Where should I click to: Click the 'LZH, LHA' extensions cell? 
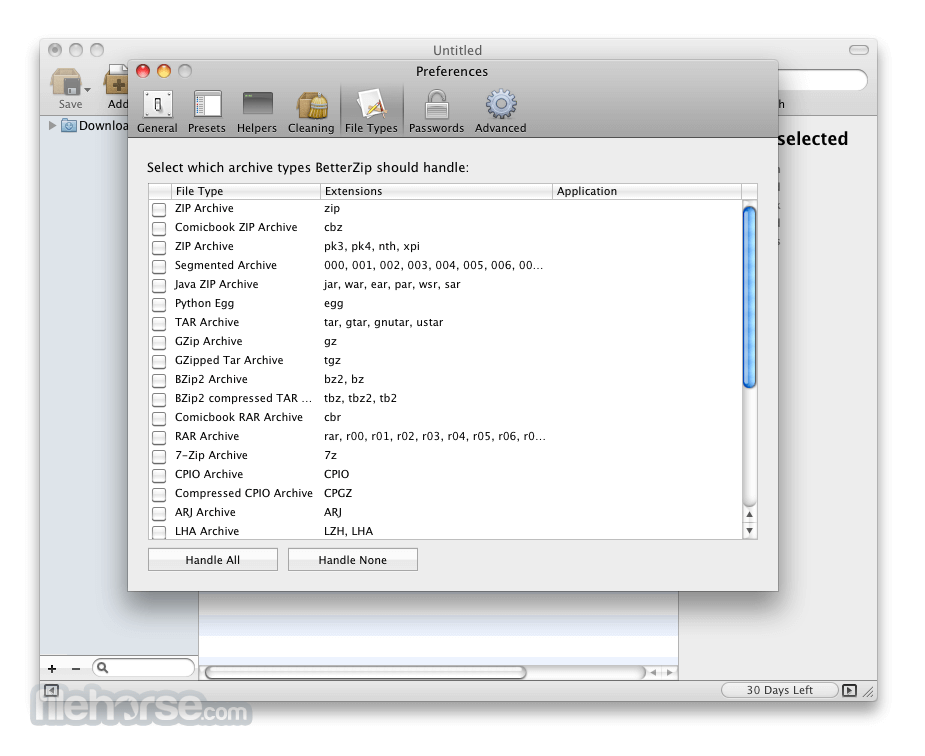(348, 531)
